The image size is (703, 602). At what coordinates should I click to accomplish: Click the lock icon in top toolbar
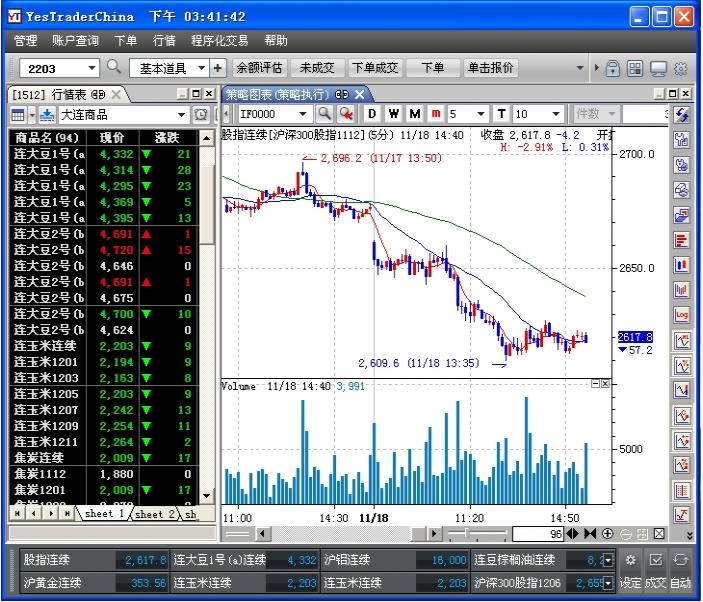(612, 69)
